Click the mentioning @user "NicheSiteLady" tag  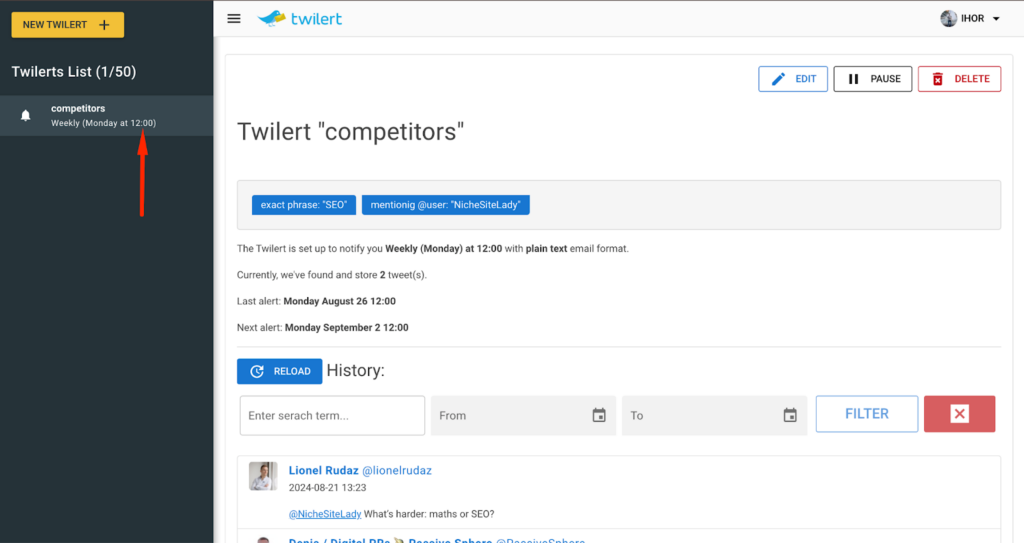(x=445, y=205)
